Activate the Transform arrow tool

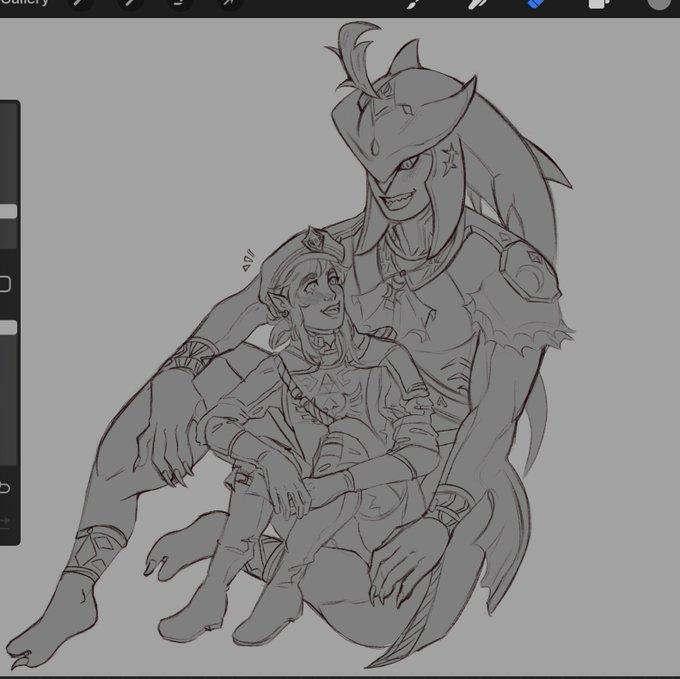(229, 3)
